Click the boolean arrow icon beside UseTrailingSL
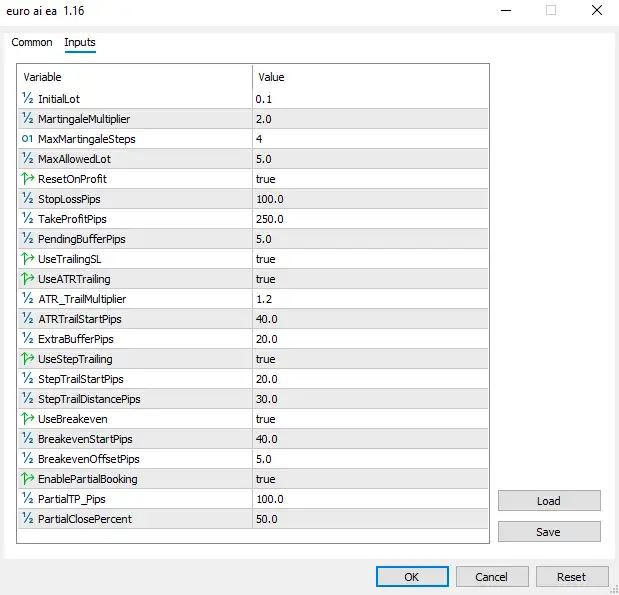This screenshot has height=595, width=619. coord(27,259)
